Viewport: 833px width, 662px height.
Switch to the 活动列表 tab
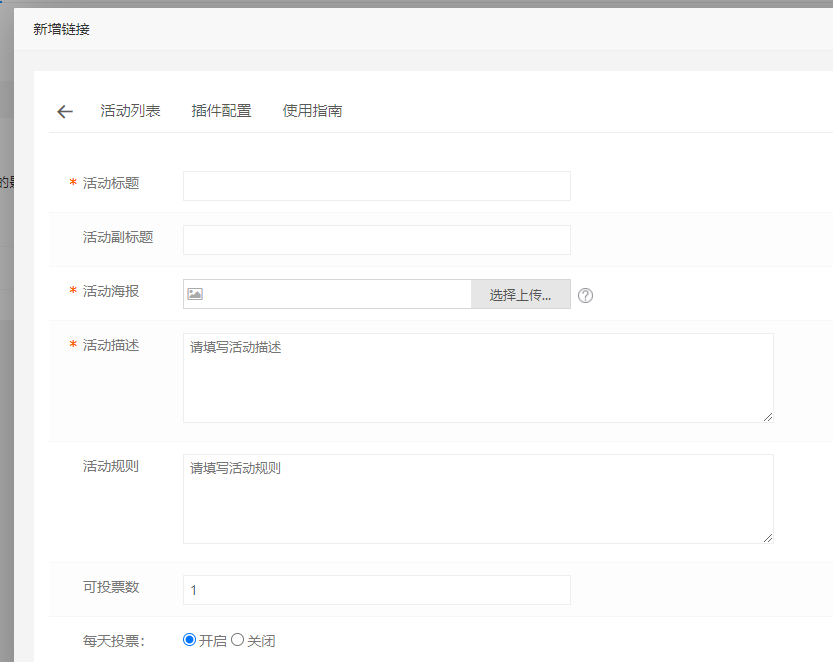pos(130,111)
